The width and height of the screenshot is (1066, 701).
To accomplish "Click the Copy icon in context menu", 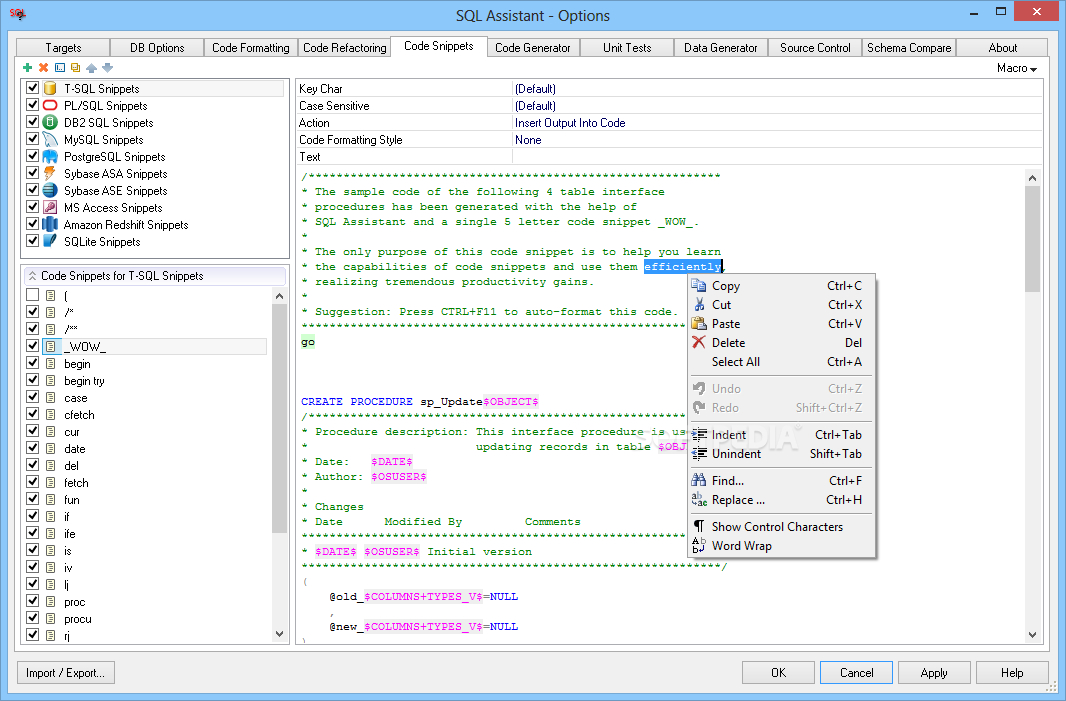I will (x=699, y=286).
